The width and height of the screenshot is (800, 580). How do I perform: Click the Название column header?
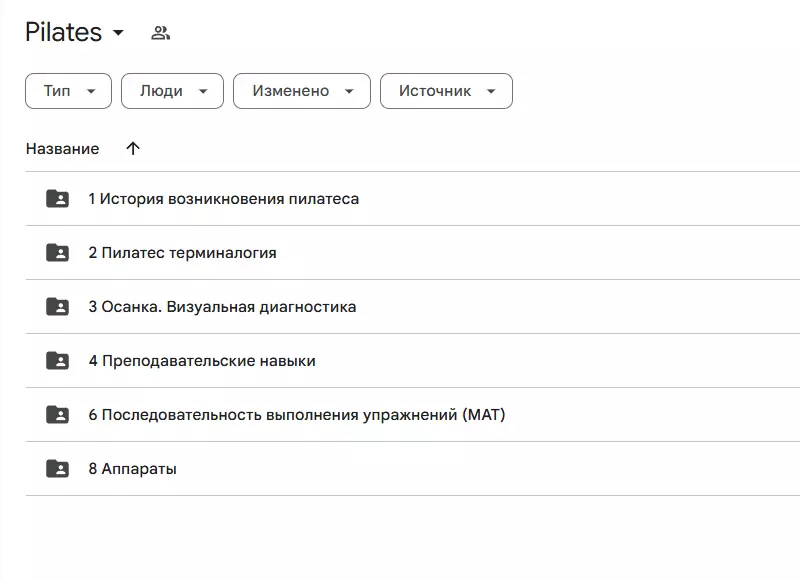(61, 148)
